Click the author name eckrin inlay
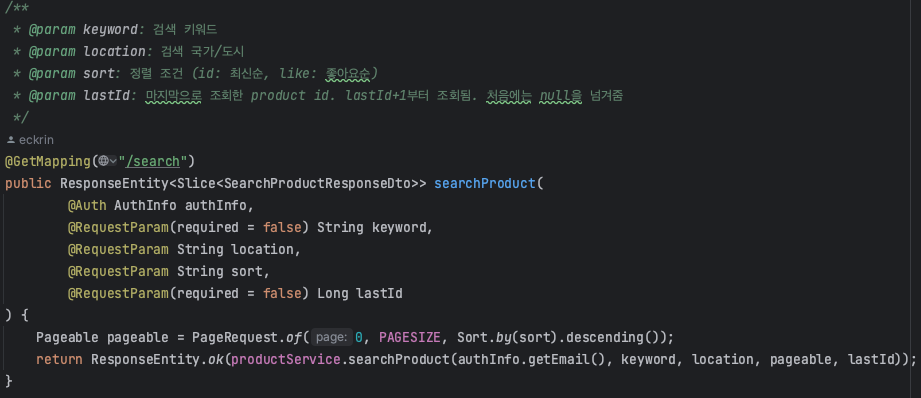 (x=36, y=140)
